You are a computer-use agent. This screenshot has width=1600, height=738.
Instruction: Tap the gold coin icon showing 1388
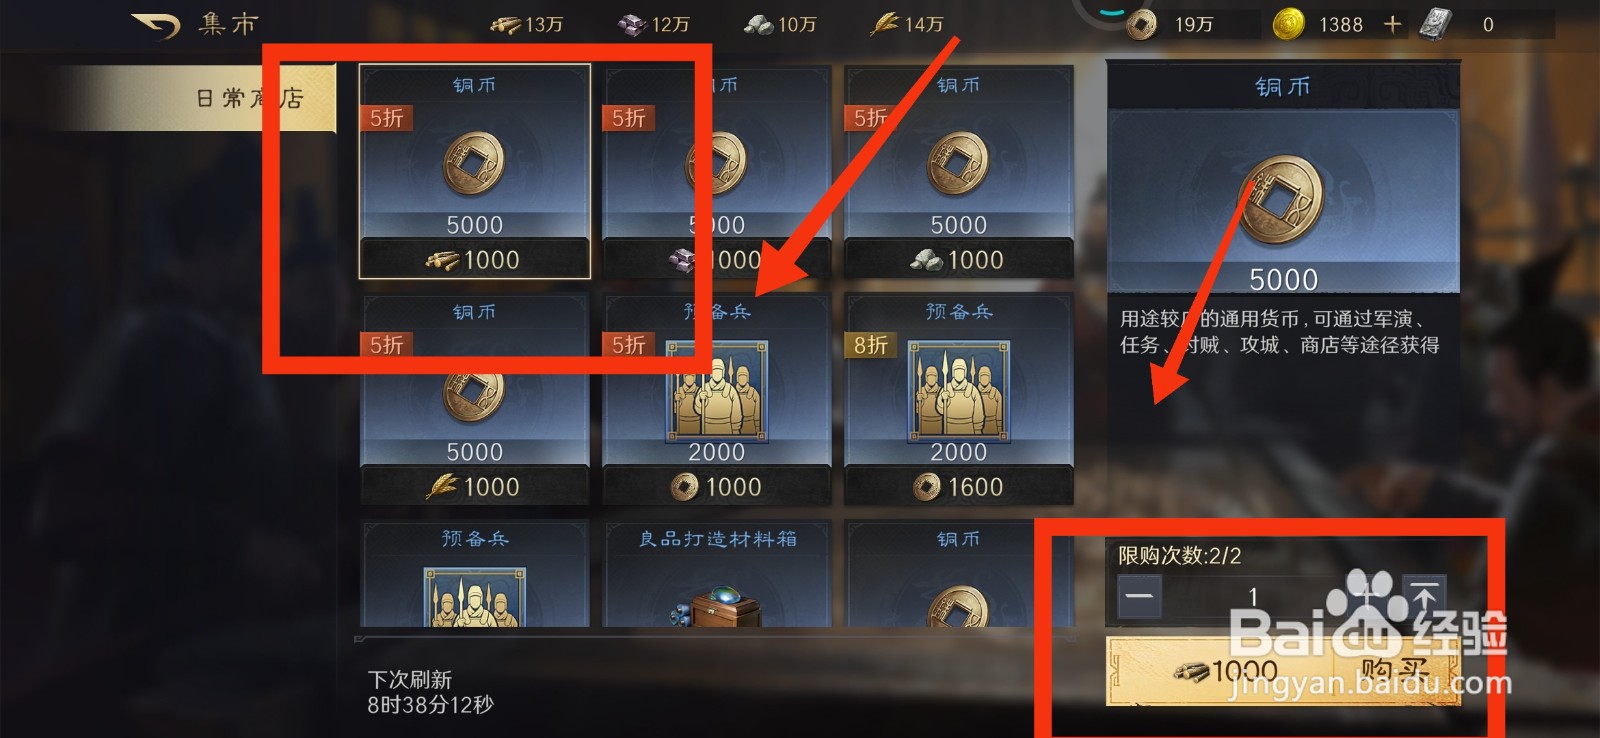pyautogui.click(x=1288, y=24)
